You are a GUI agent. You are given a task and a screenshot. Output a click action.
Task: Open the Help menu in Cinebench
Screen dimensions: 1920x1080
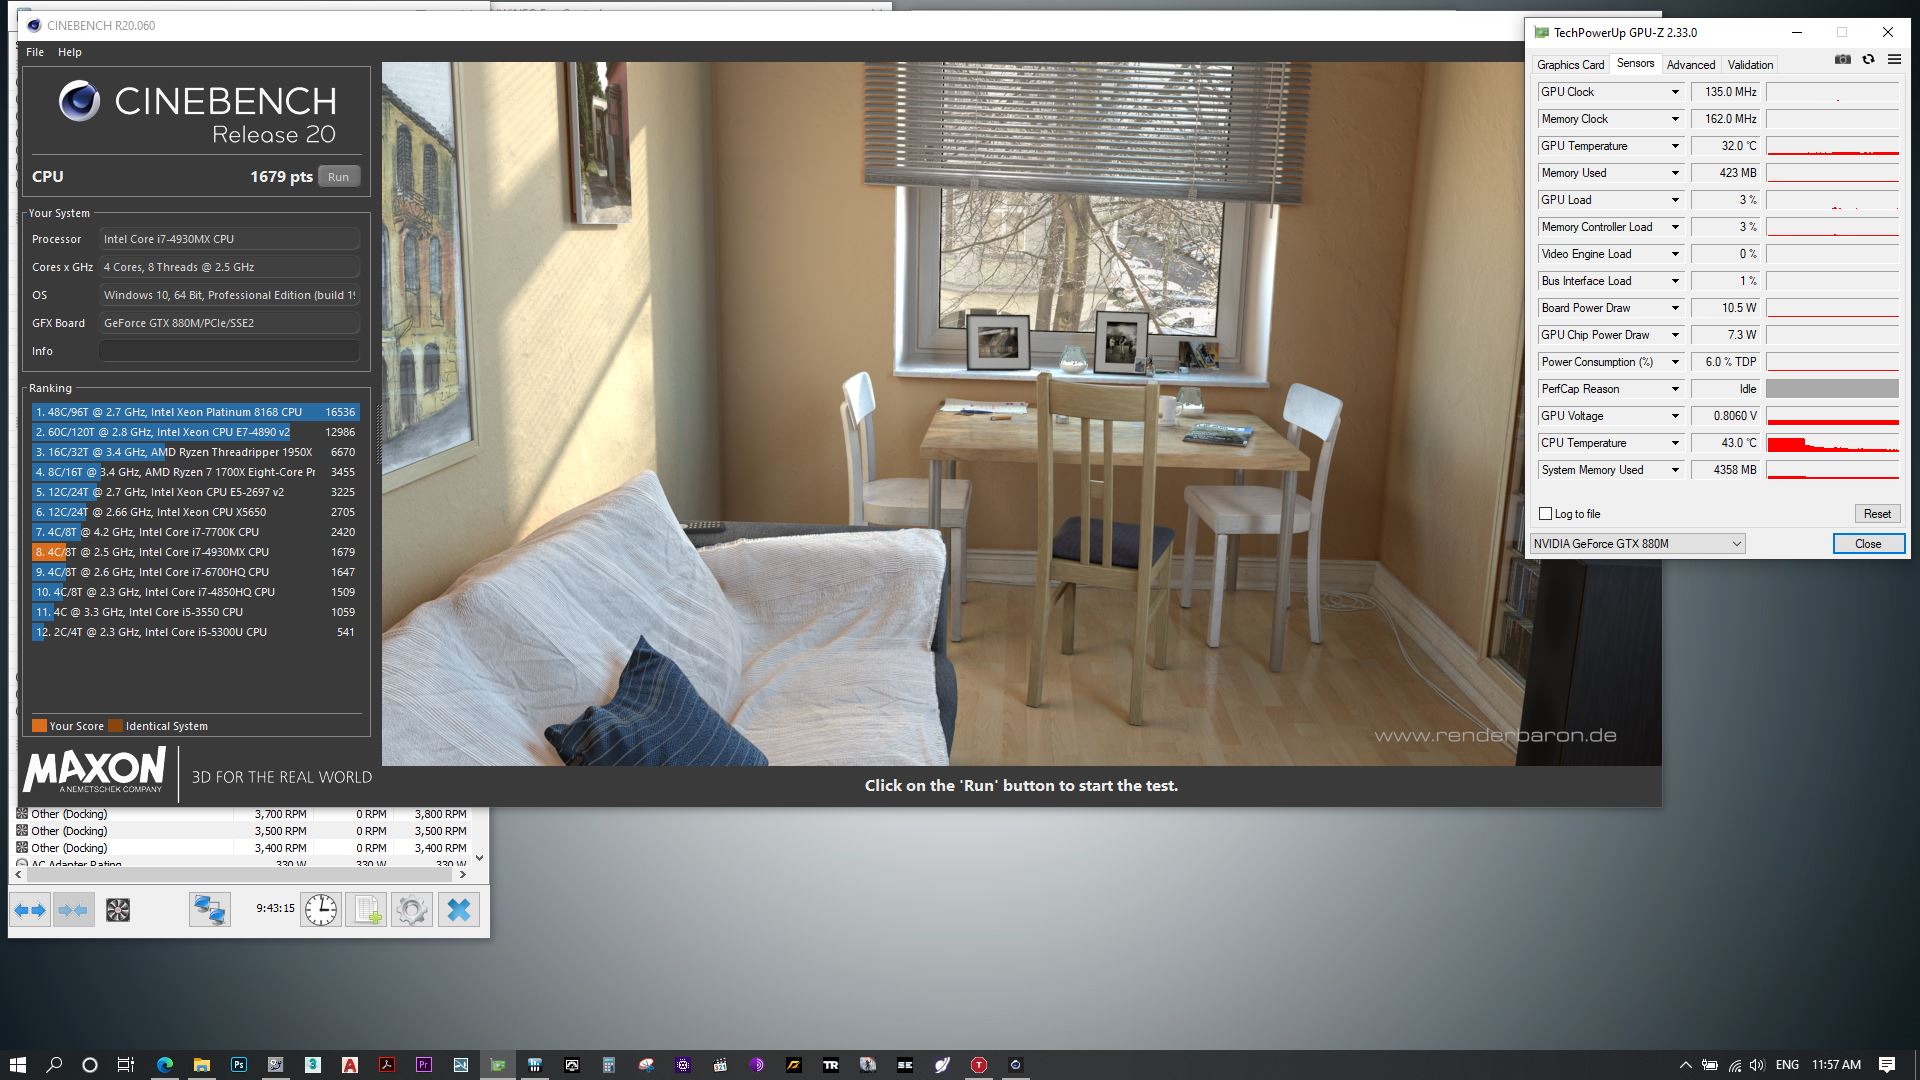(70, 52)
